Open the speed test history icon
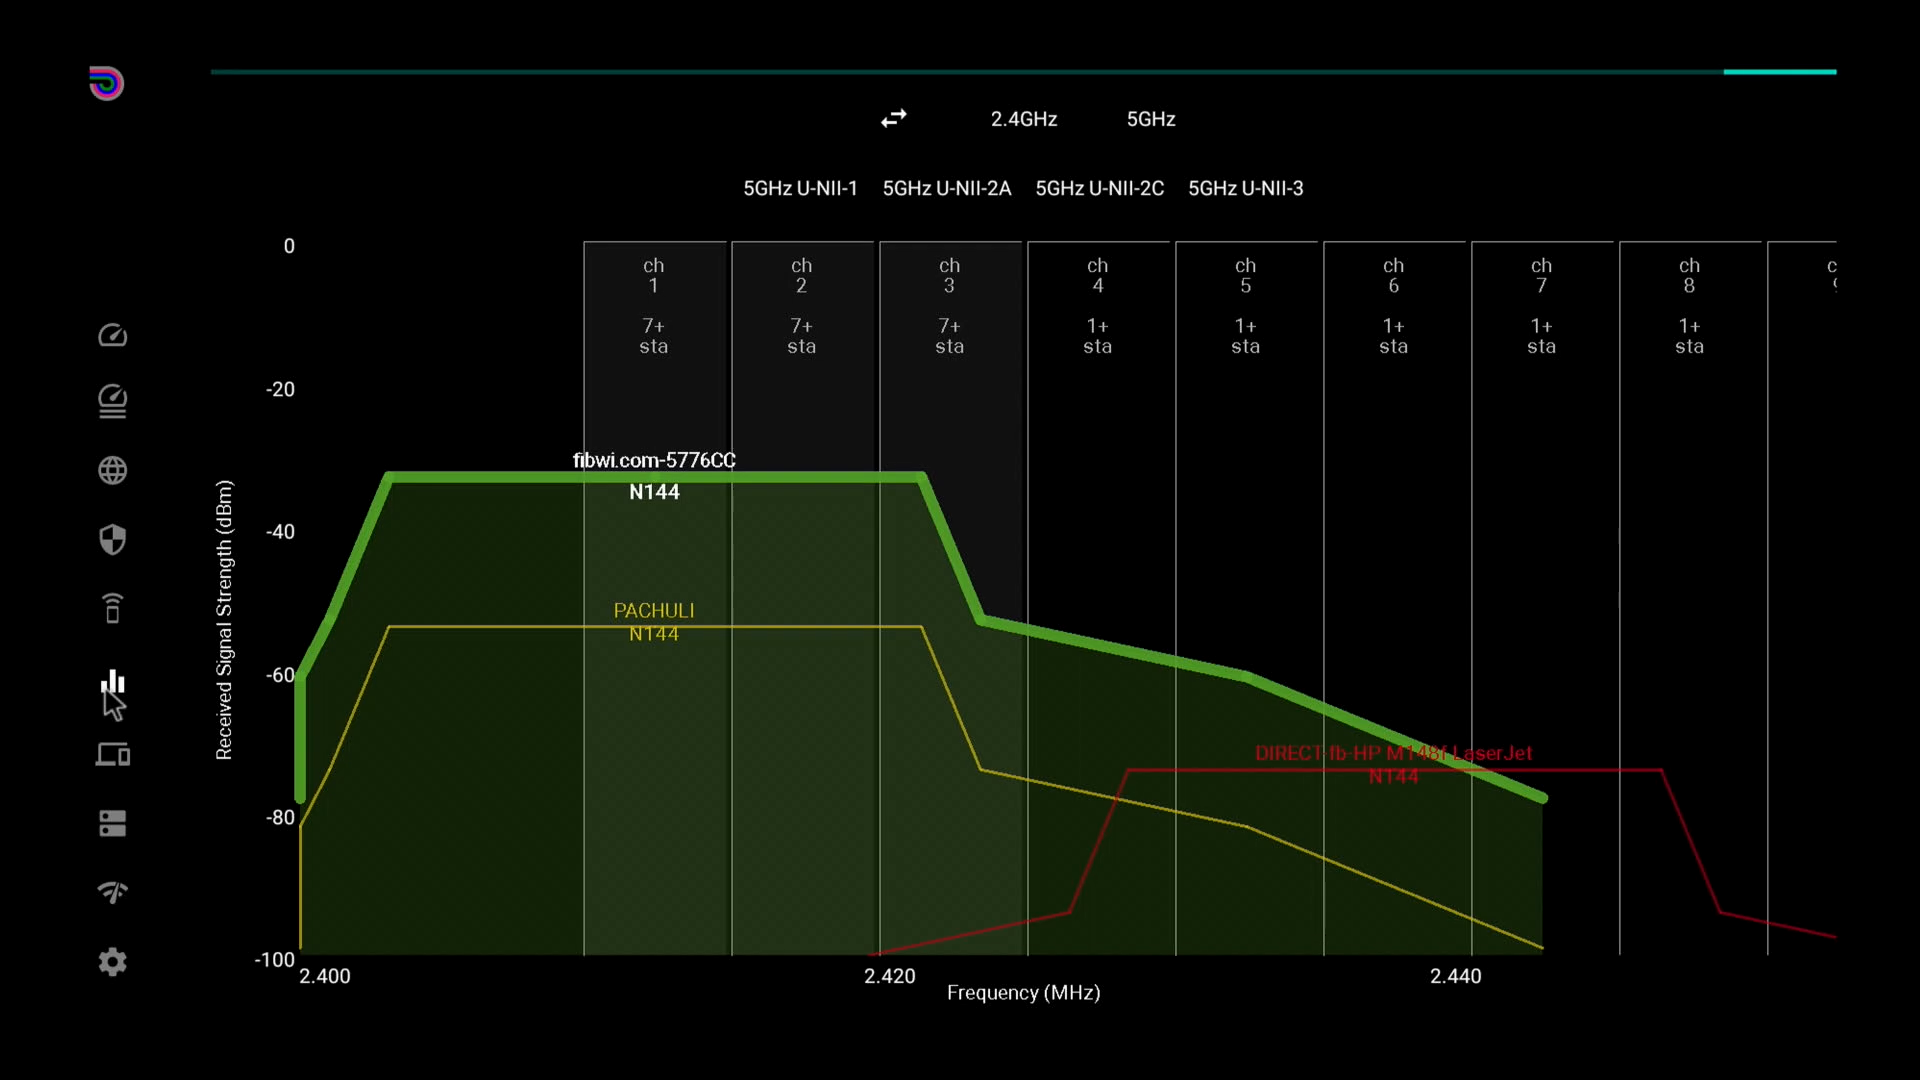The image size is (1920, 1080). tap(112, 401)
